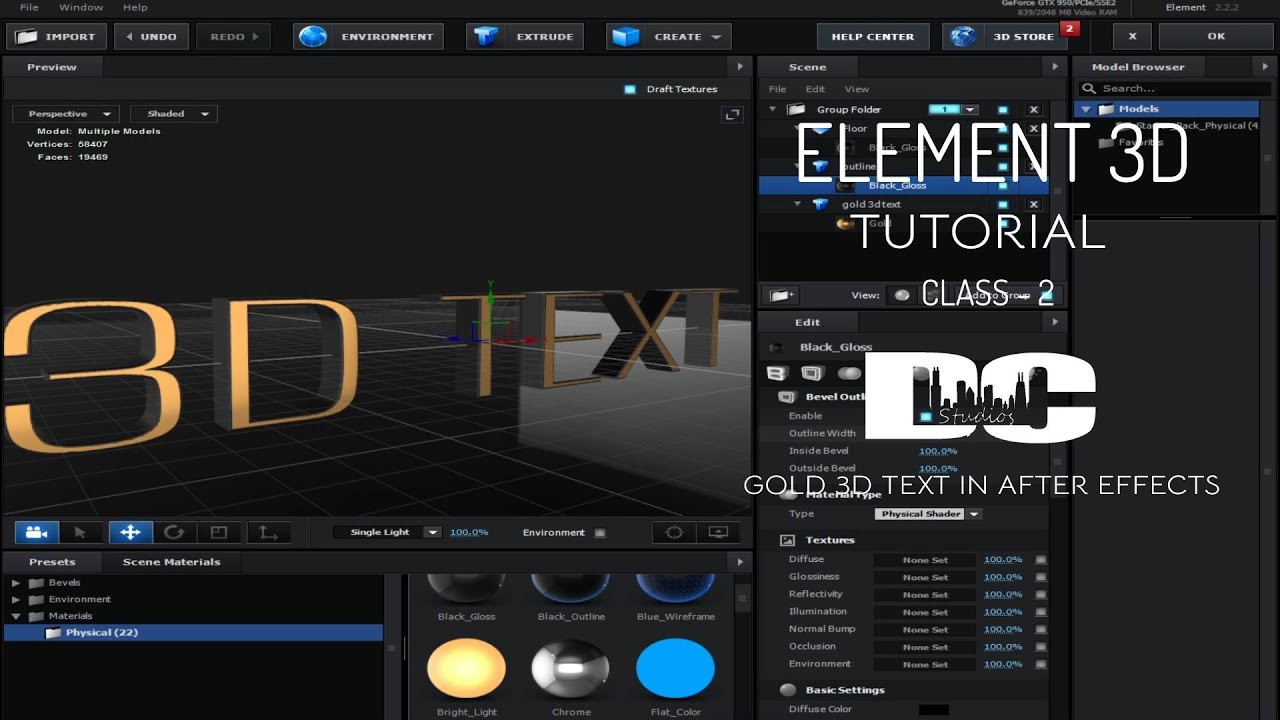
Task: Toggle the Glossiness texture checkbox
Action: click(1041, 577)
